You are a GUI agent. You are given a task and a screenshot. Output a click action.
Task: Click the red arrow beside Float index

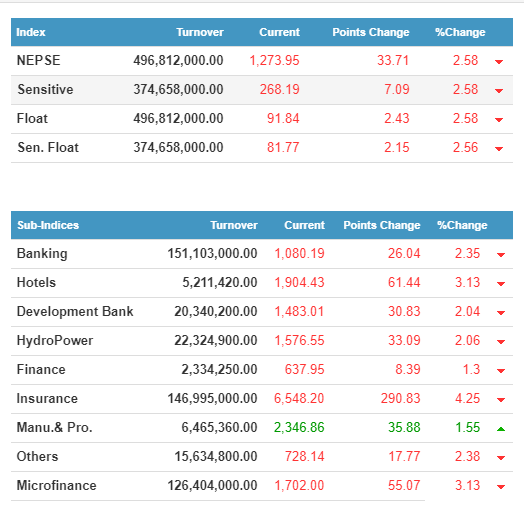click(x=499, y=120)
